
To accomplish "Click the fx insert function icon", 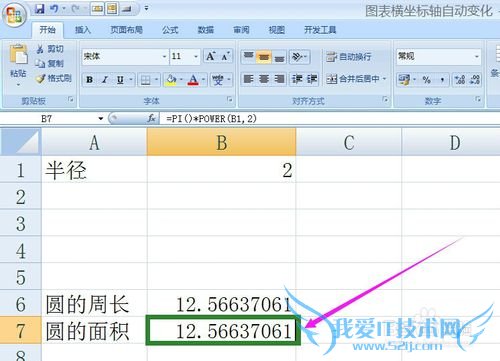I will click(152, 118).
